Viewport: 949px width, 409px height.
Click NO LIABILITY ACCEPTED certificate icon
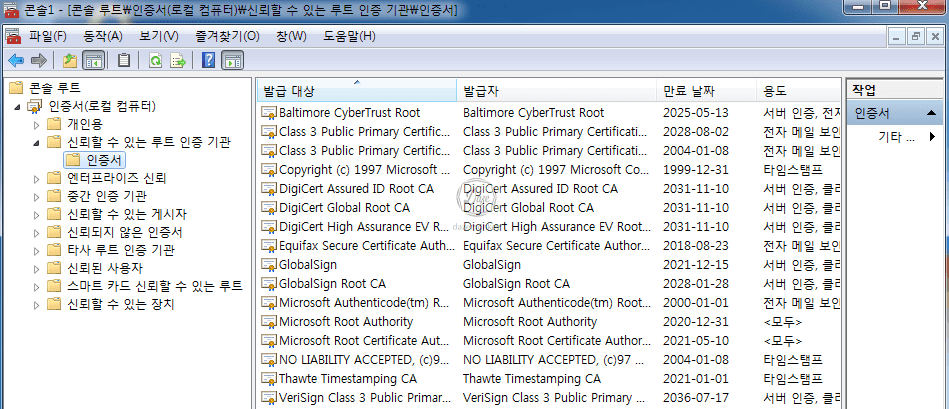(x=269, y=360)
